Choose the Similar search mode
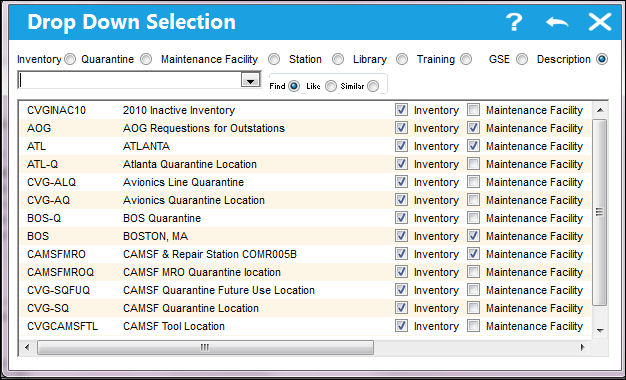 pos(373,86)
